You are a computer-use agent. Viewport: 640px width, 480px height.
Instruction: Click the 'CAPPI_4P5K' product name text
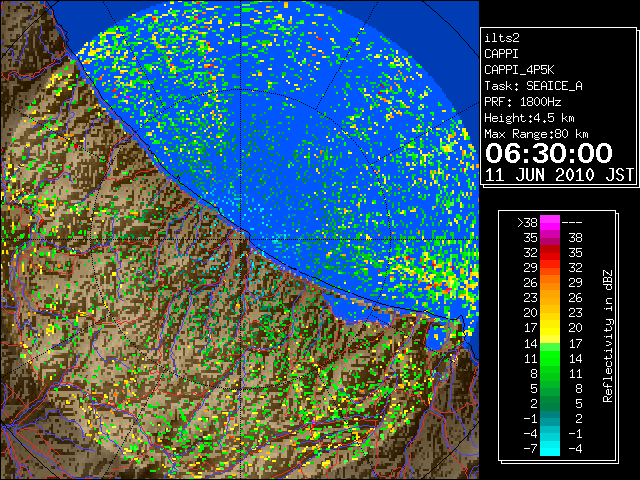(519, 70)
